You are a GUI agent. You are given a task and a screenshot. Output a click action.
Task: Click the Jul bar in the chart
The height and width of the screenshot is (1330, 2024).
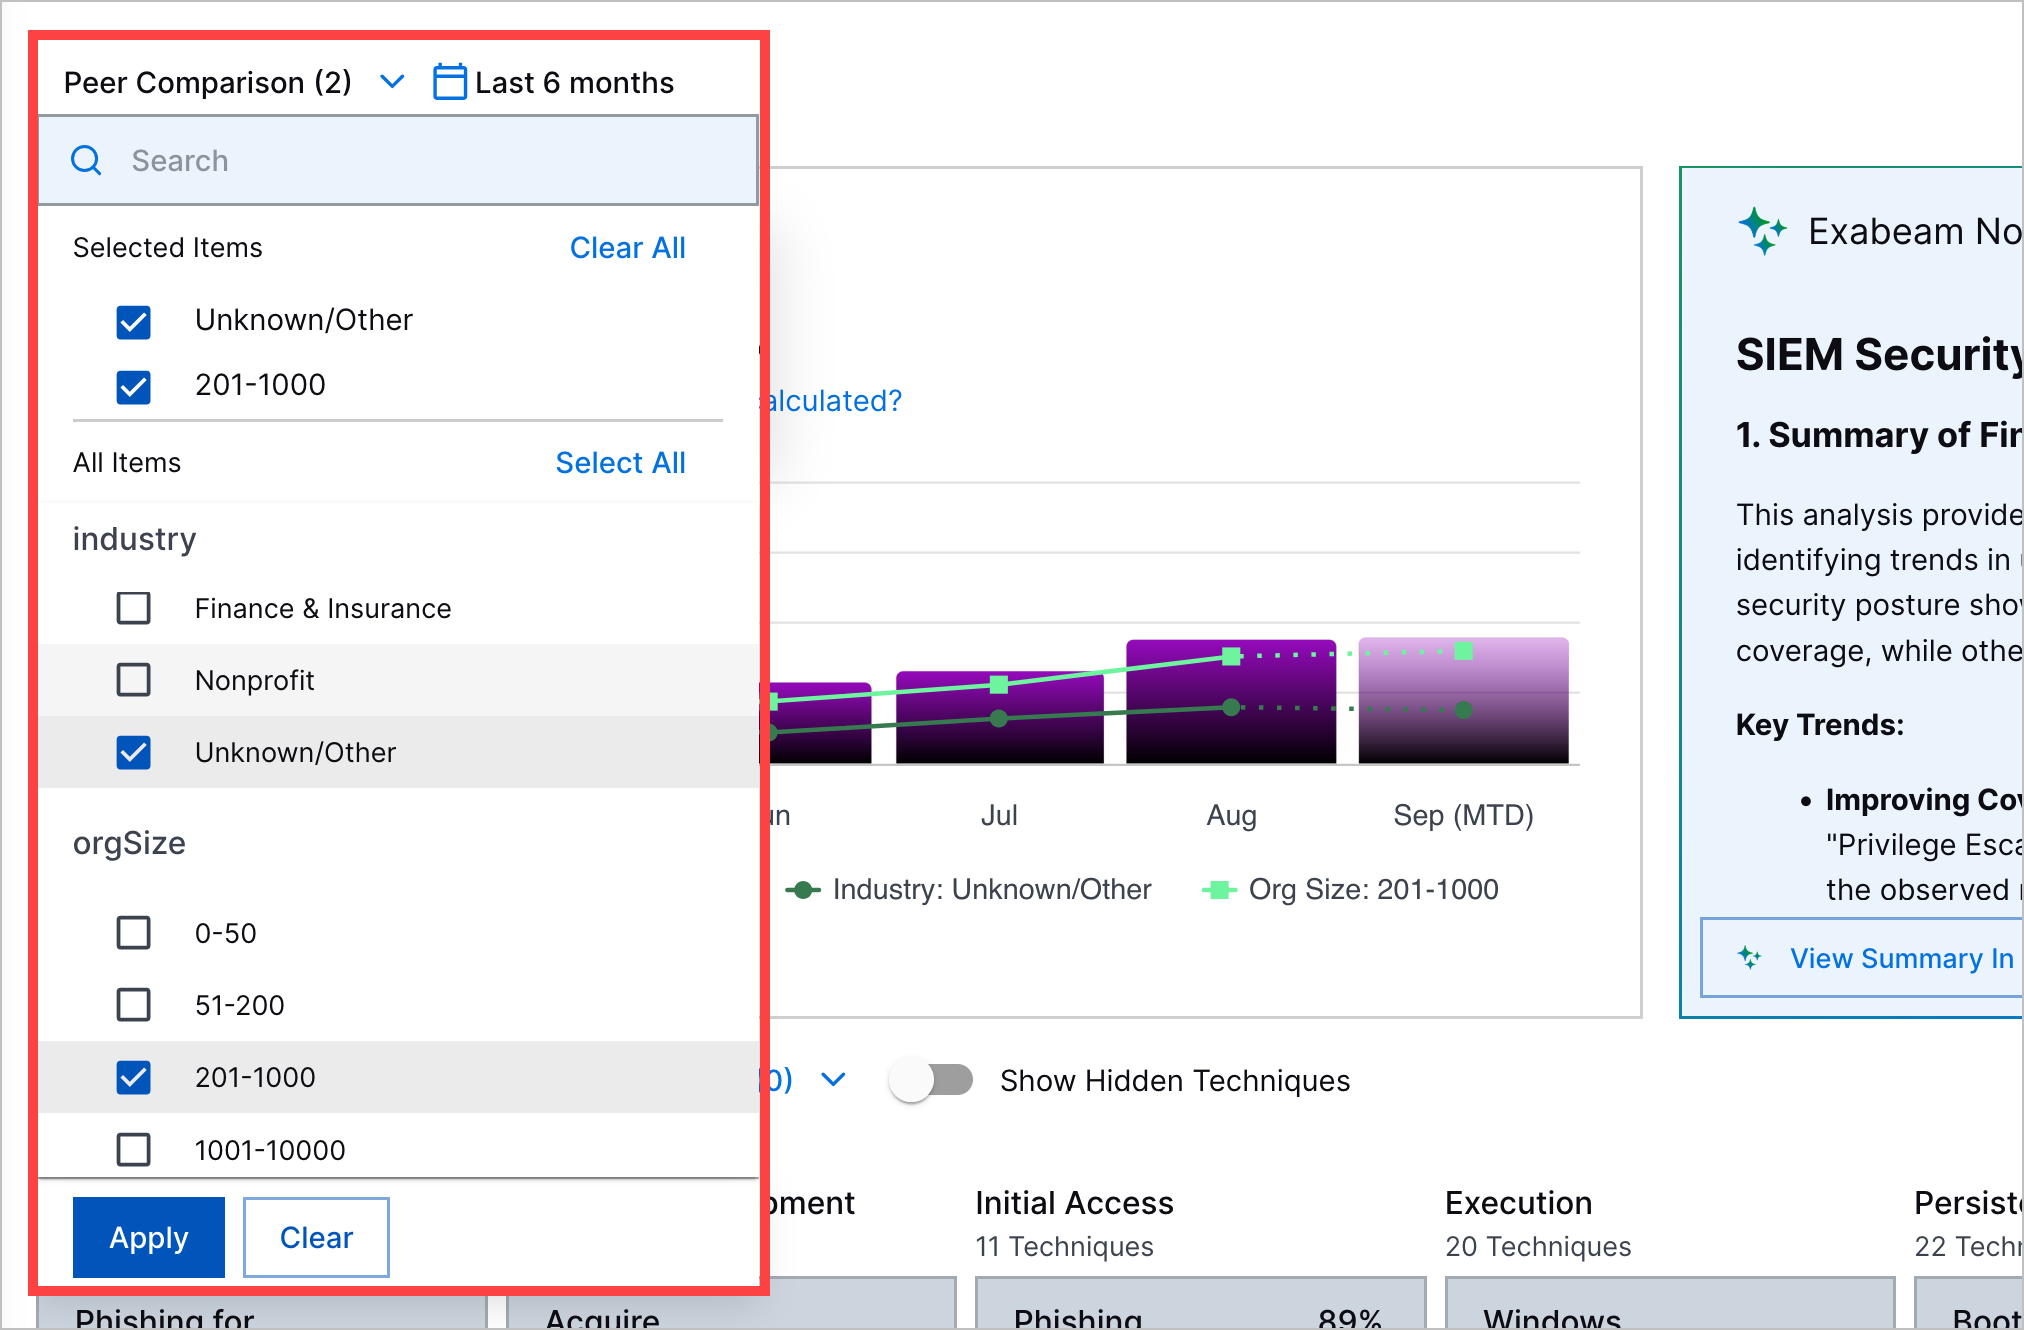click(1000, 717)
